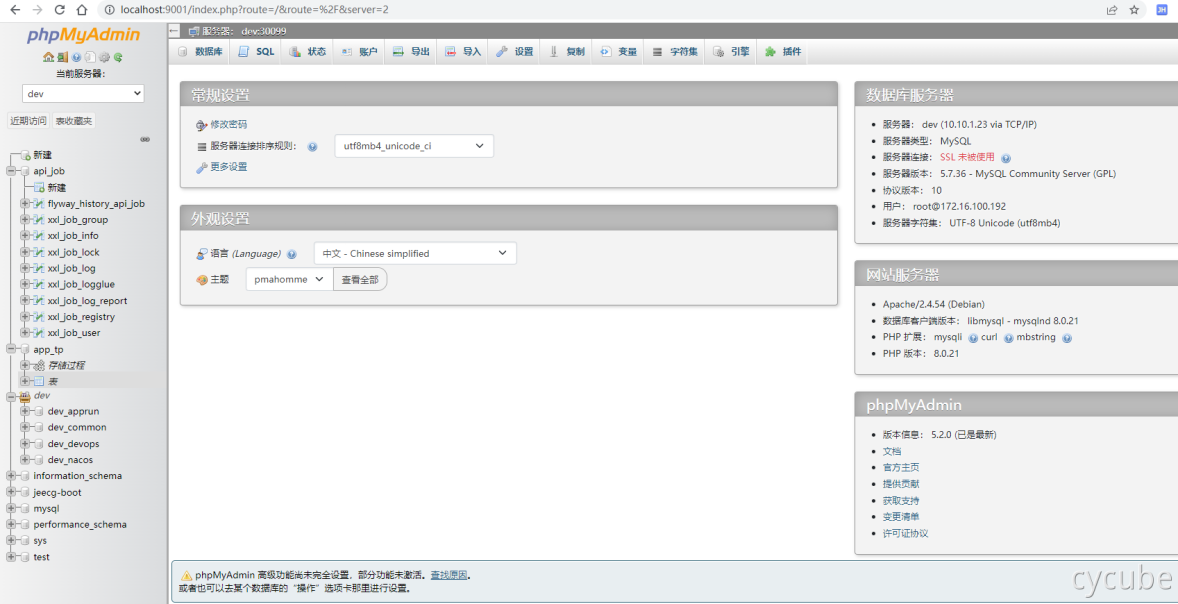Screen dimensions: 1178x604
Task: Open language dropdown 中文 - Chinese simplified
Action: click(x=415, y=253)
